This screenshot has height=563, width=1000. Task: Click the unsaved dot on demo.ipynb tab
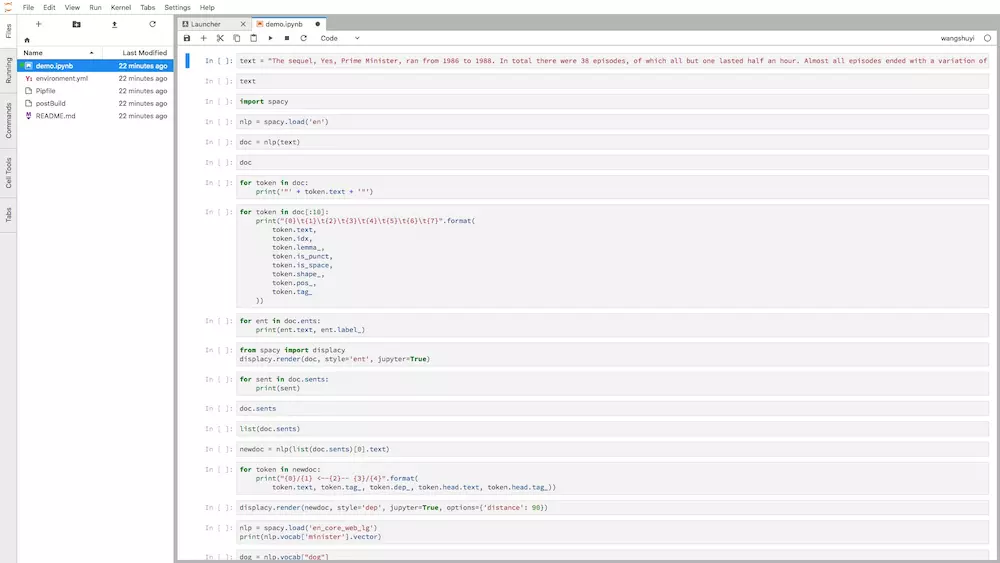click(x=318, y=24)
